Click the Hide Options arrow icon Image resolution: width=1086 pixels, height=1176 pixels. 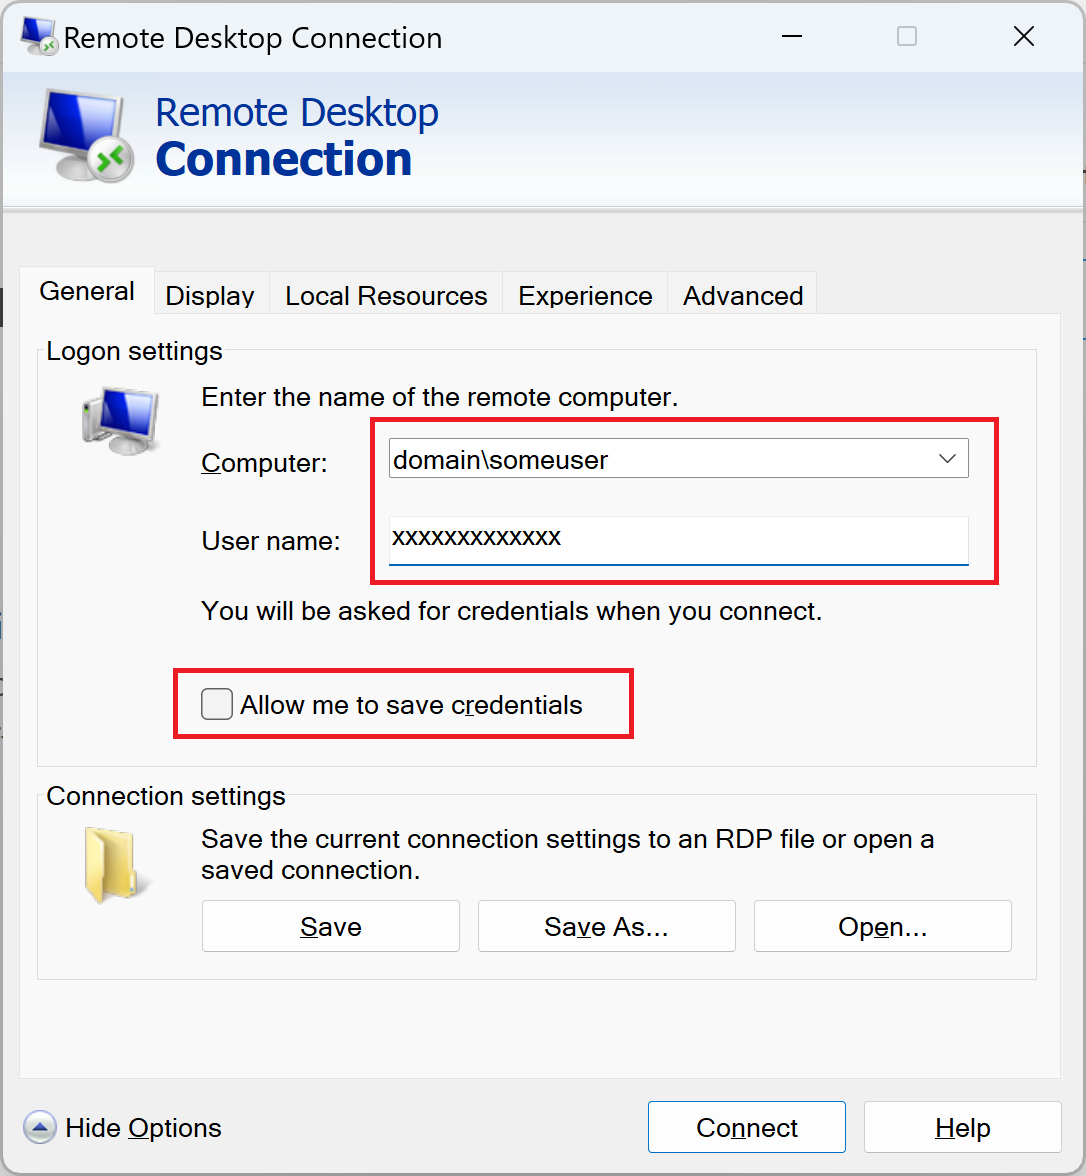pos(38,1127)
